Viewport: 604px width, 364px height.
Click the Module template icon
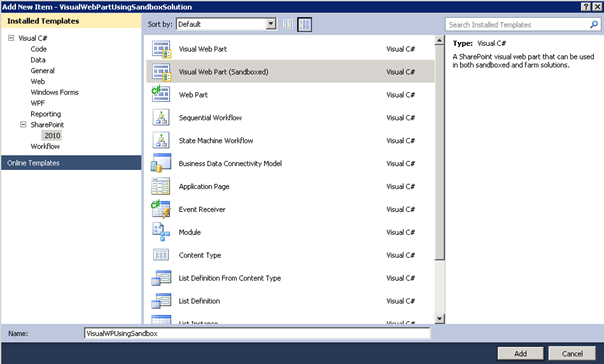pos(161,232)
